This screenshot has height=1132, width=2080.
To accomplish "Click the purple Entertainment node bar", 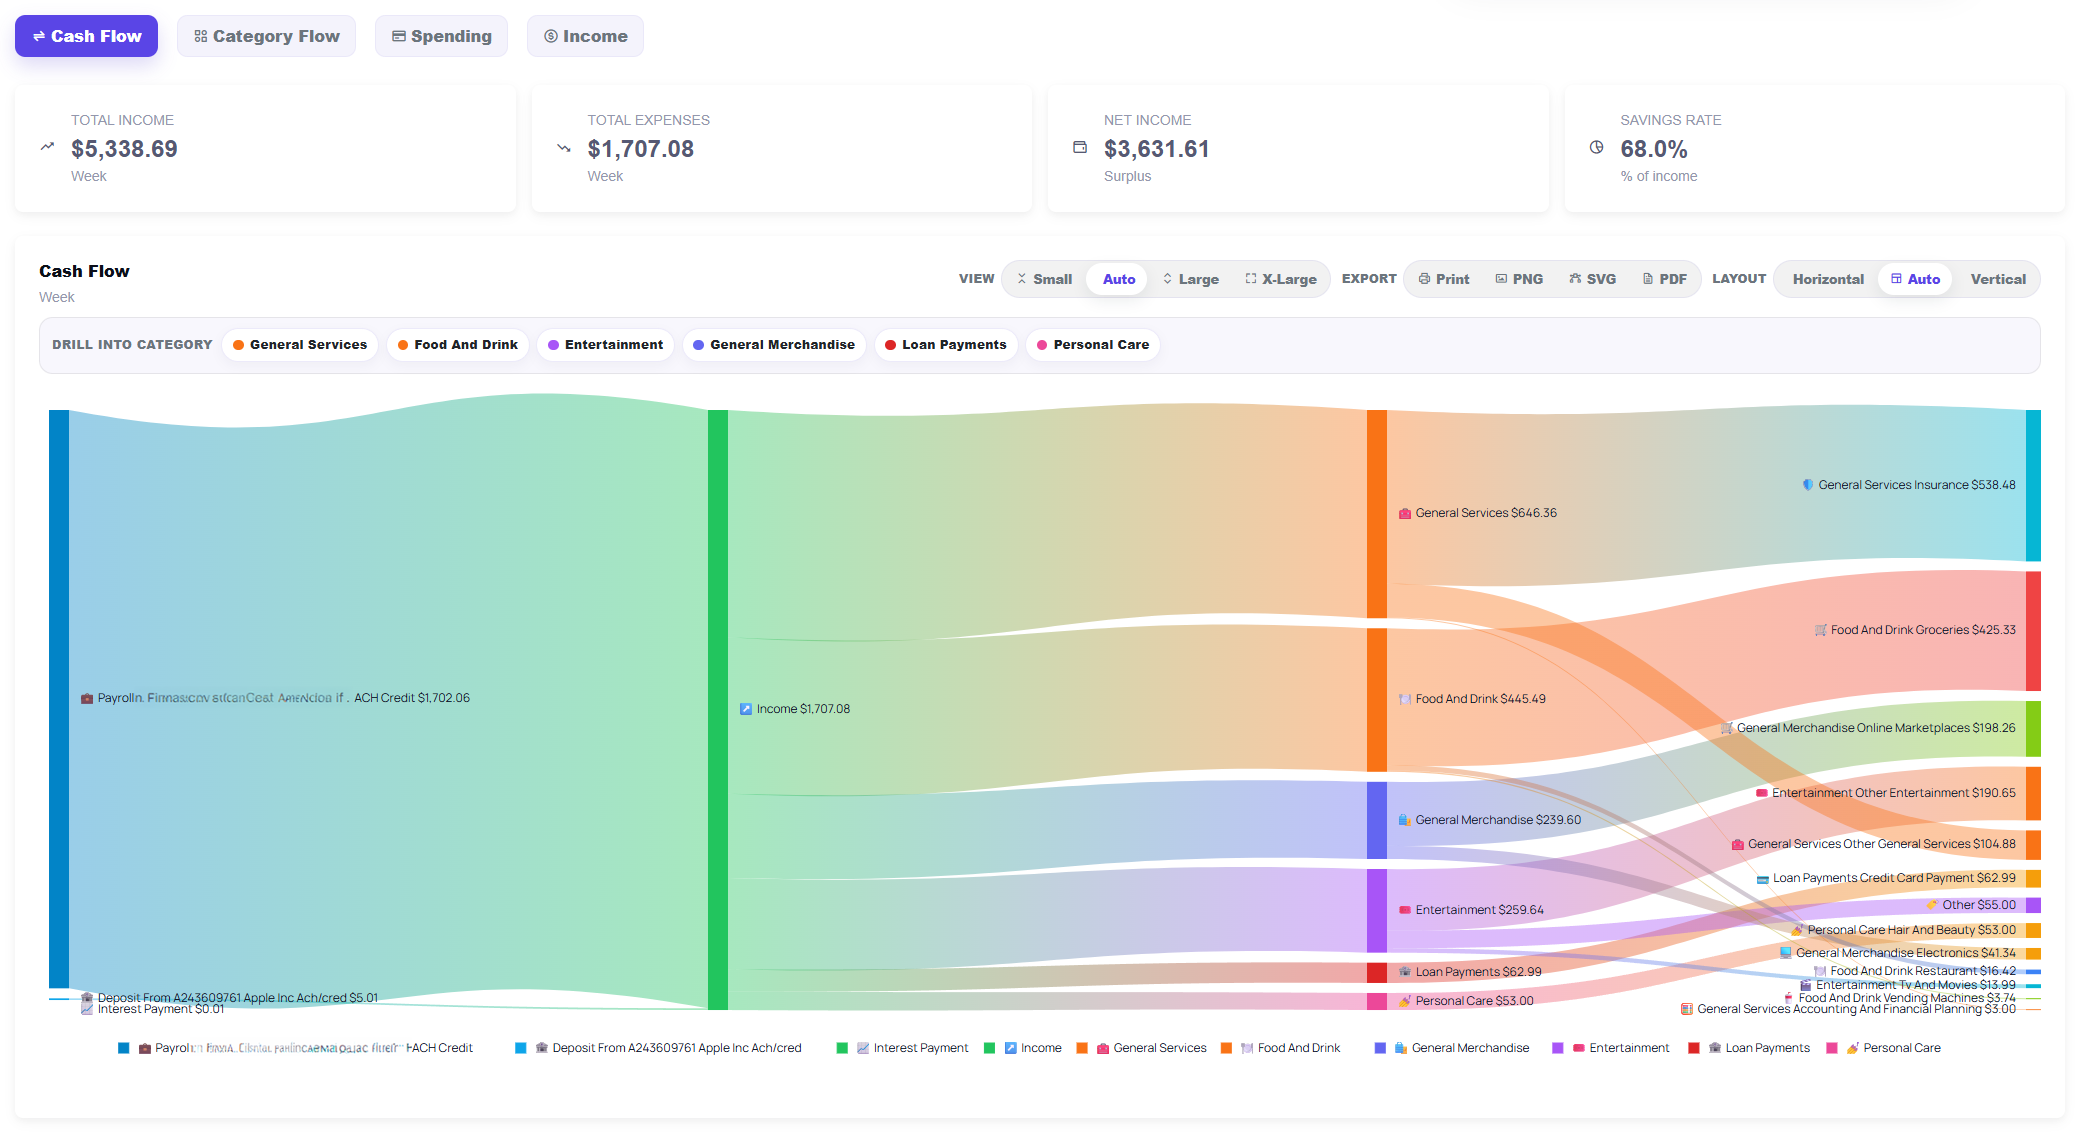I will [1377, 910].
